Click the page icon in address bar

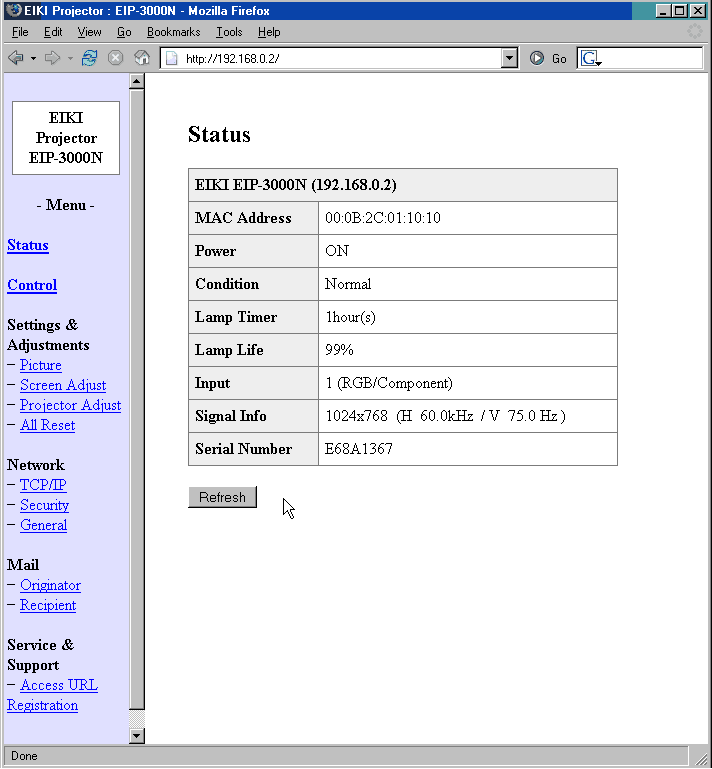click(x=171, y=59)
